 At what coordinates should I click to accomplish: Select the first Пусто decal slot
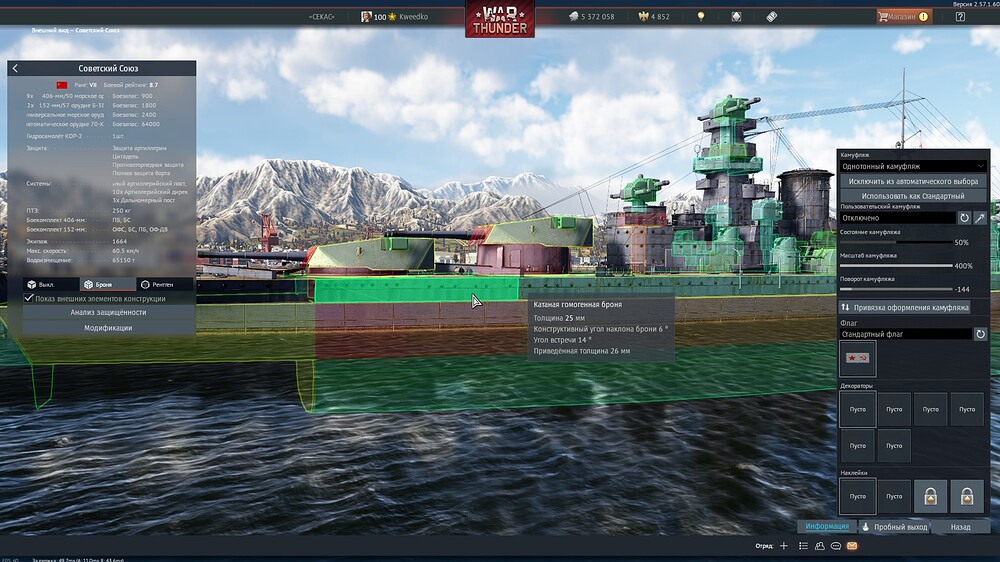coord(857,496)
